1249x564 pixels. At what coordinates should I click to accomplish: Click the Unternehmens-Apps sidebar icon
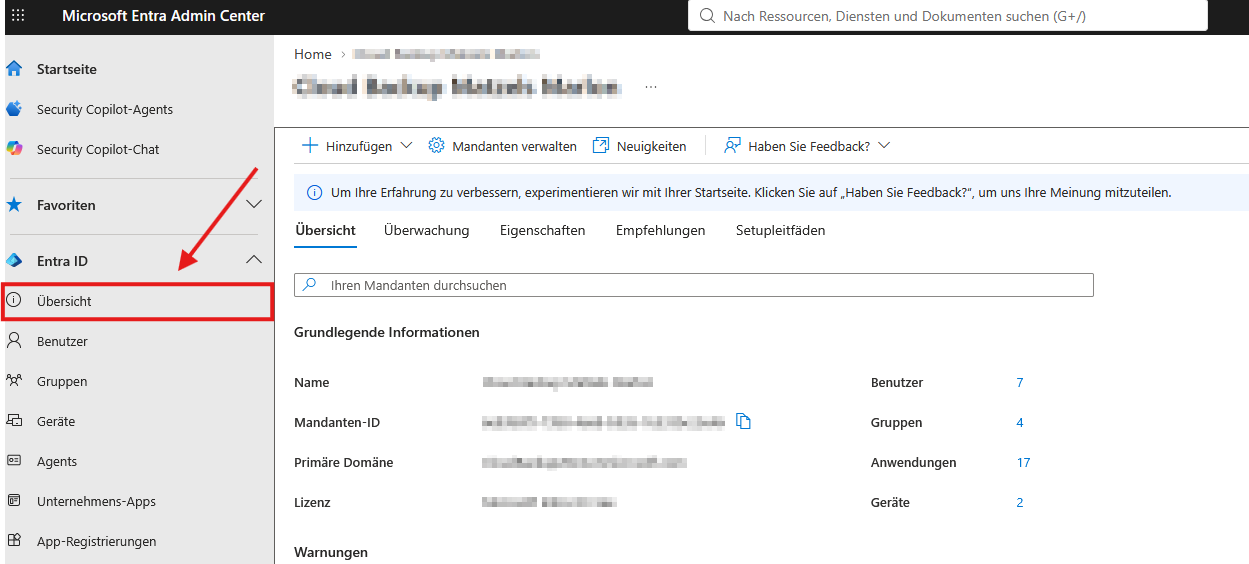click(x=14, y=501)
